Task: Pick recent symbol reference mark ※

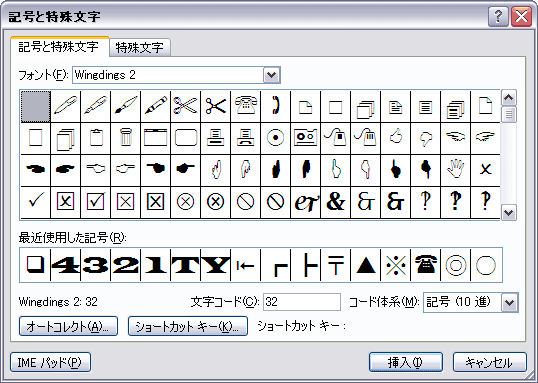Action: click(x=396, y=265)
